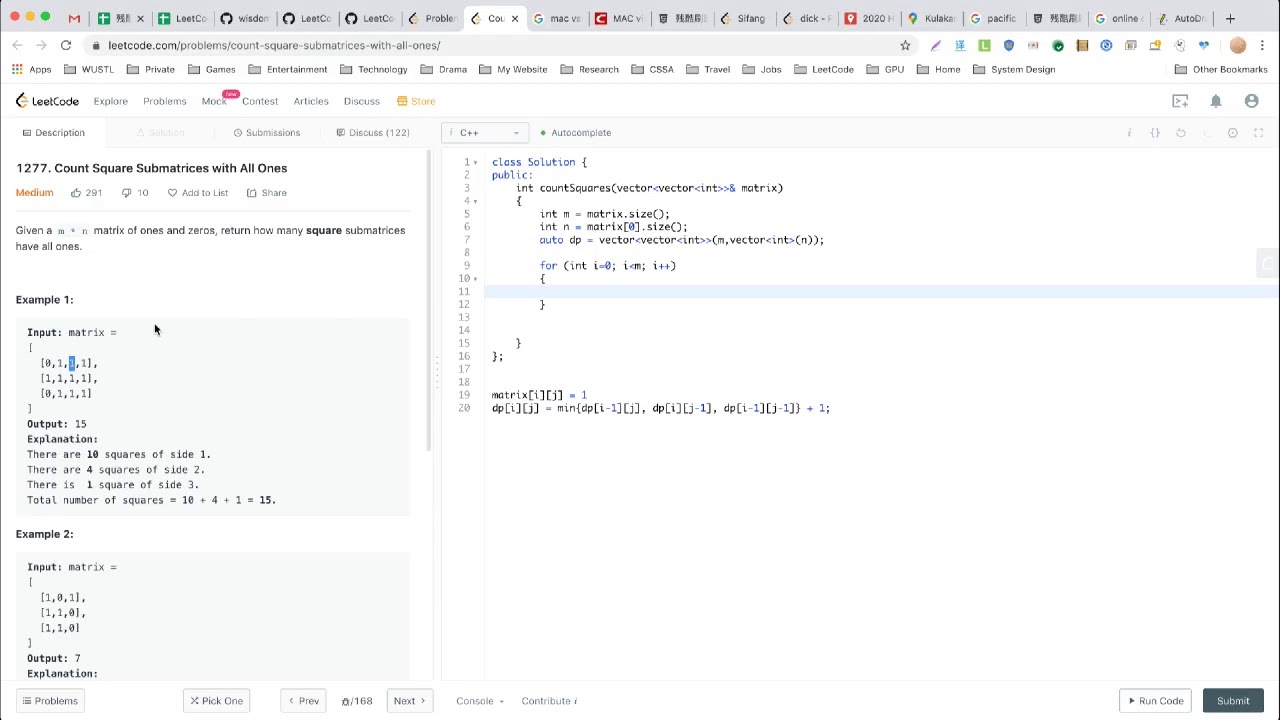Screen dimensions: 1280x720
Task: Click the Submit button
Action: tap(1233, 701)
